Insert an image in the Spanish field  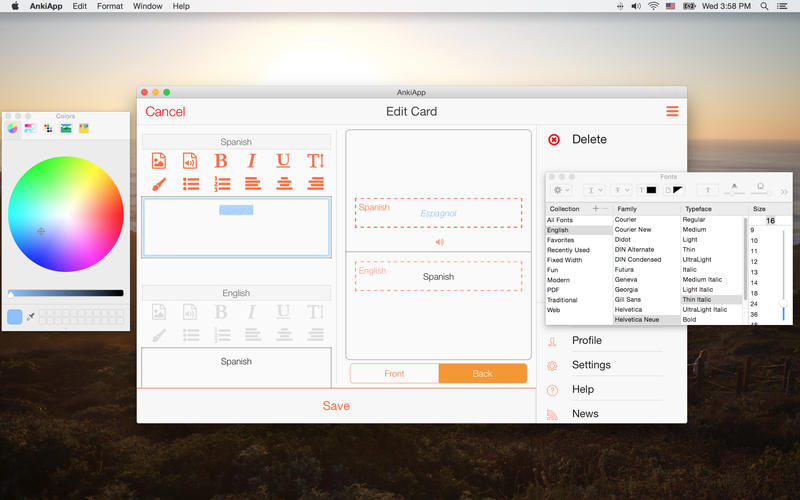158,161
